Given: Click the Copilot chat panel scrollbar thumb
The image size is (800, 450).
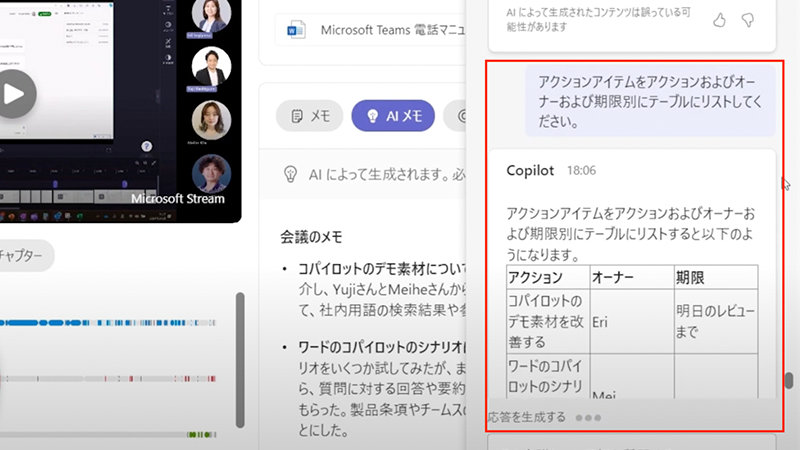Looking at the screenshot, I should [x=789, y=381].
